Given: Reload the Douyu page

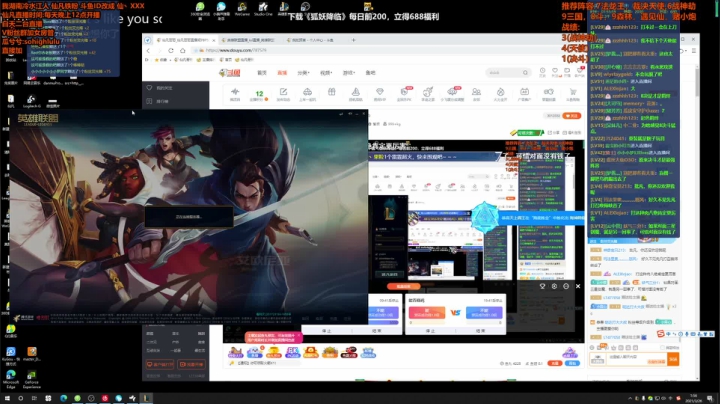Looking at the screenshot, I should pos(171,50).
